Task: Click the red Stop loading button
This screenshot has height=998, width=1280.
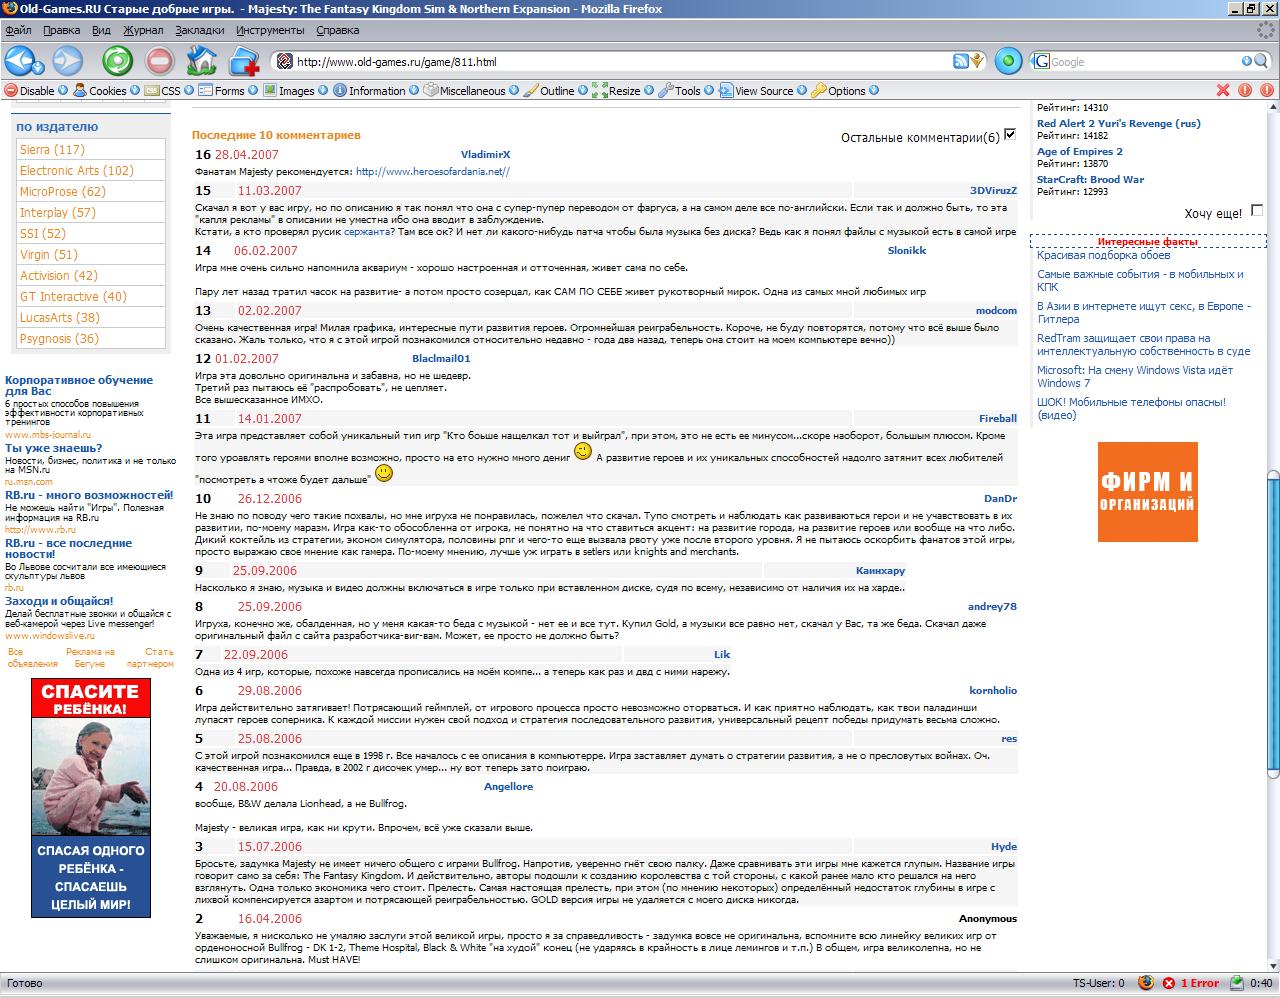Action: pyautogui.click(x=160, y=61)
